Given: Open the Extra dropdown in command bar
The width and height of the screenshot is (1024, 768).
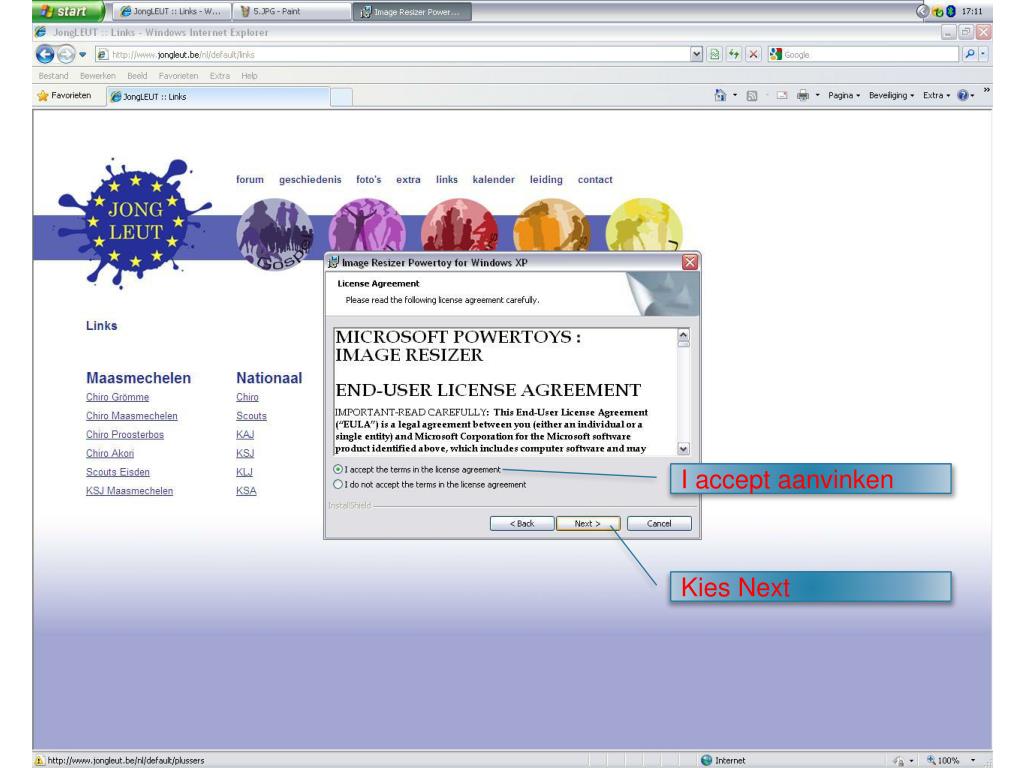Looking at the screenshot, I should (x=936, y=95).
